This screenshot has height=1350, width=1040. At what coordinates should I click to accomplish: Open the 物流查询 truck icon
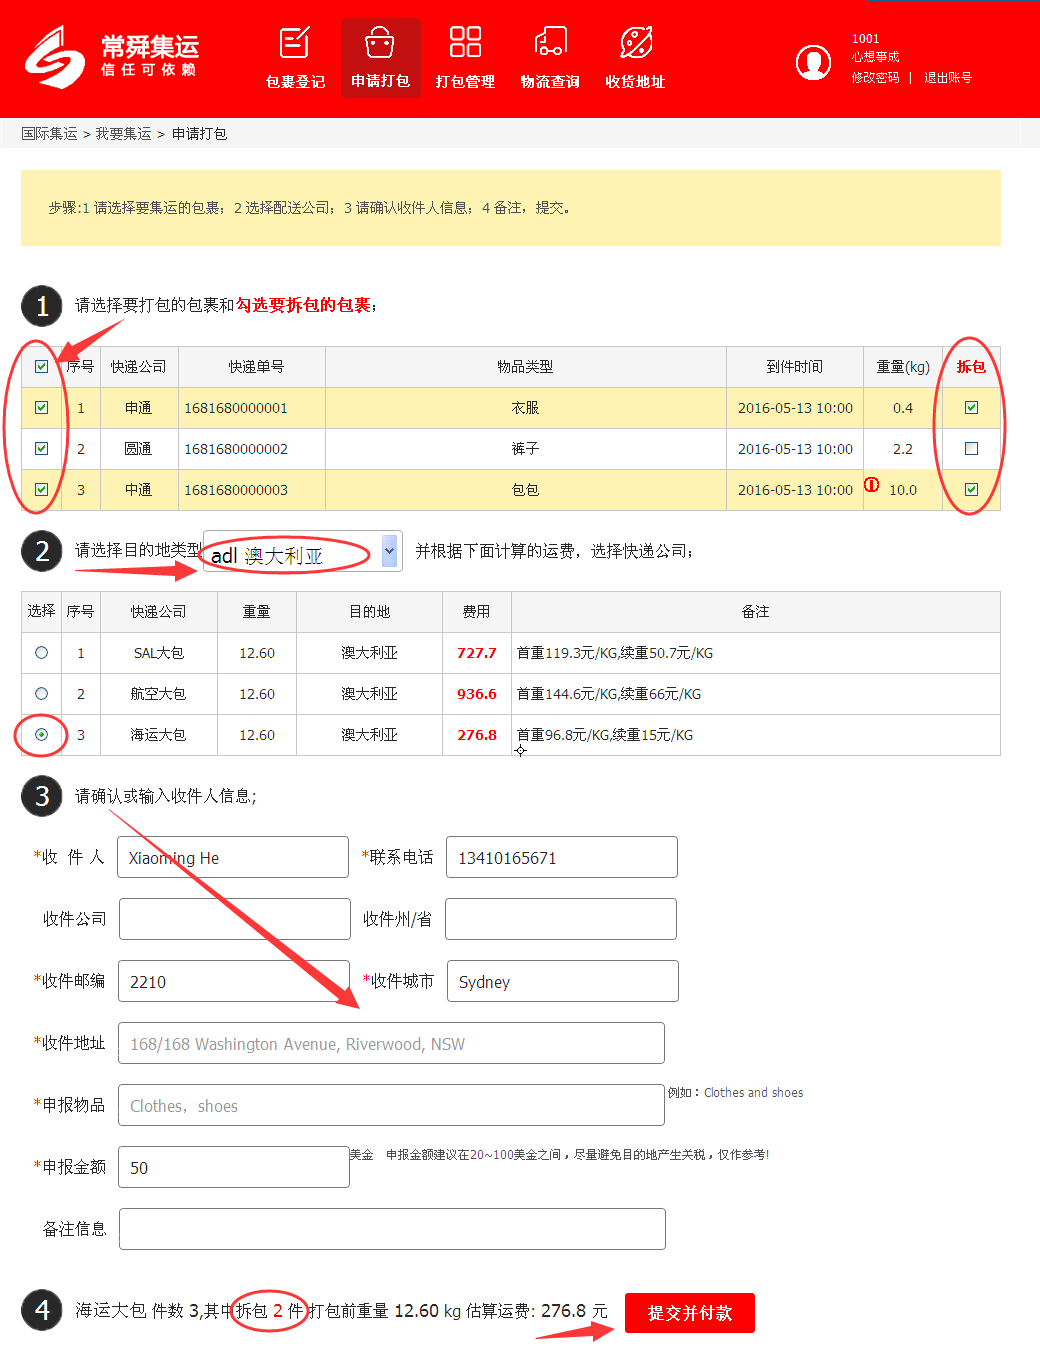click(550, 43)
